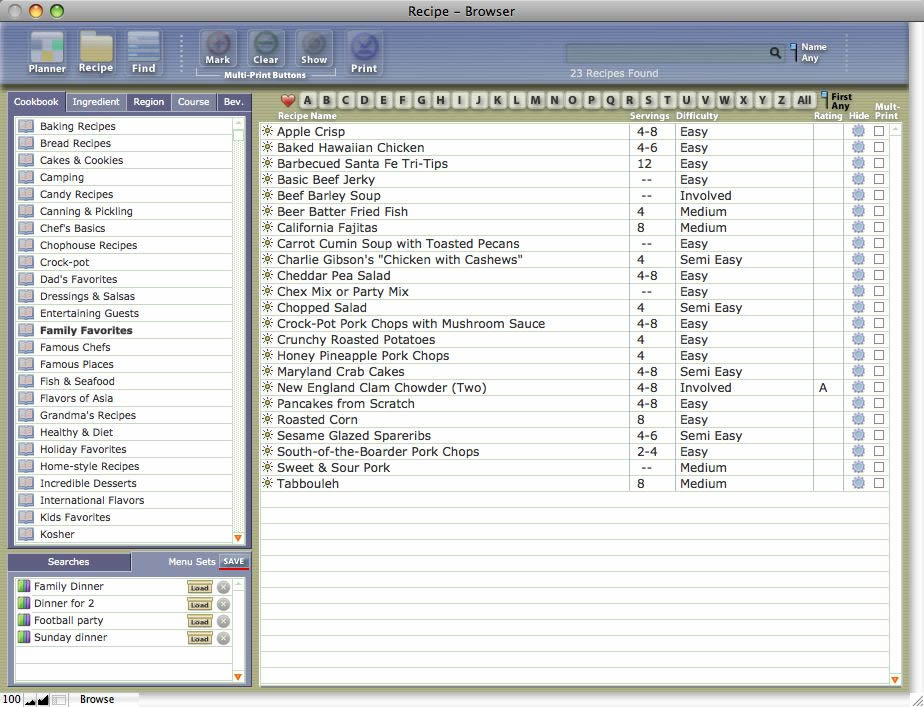Click the Show multi-print button
The width and height of the screenshot is (924, 707).
[x=314, y=48]
